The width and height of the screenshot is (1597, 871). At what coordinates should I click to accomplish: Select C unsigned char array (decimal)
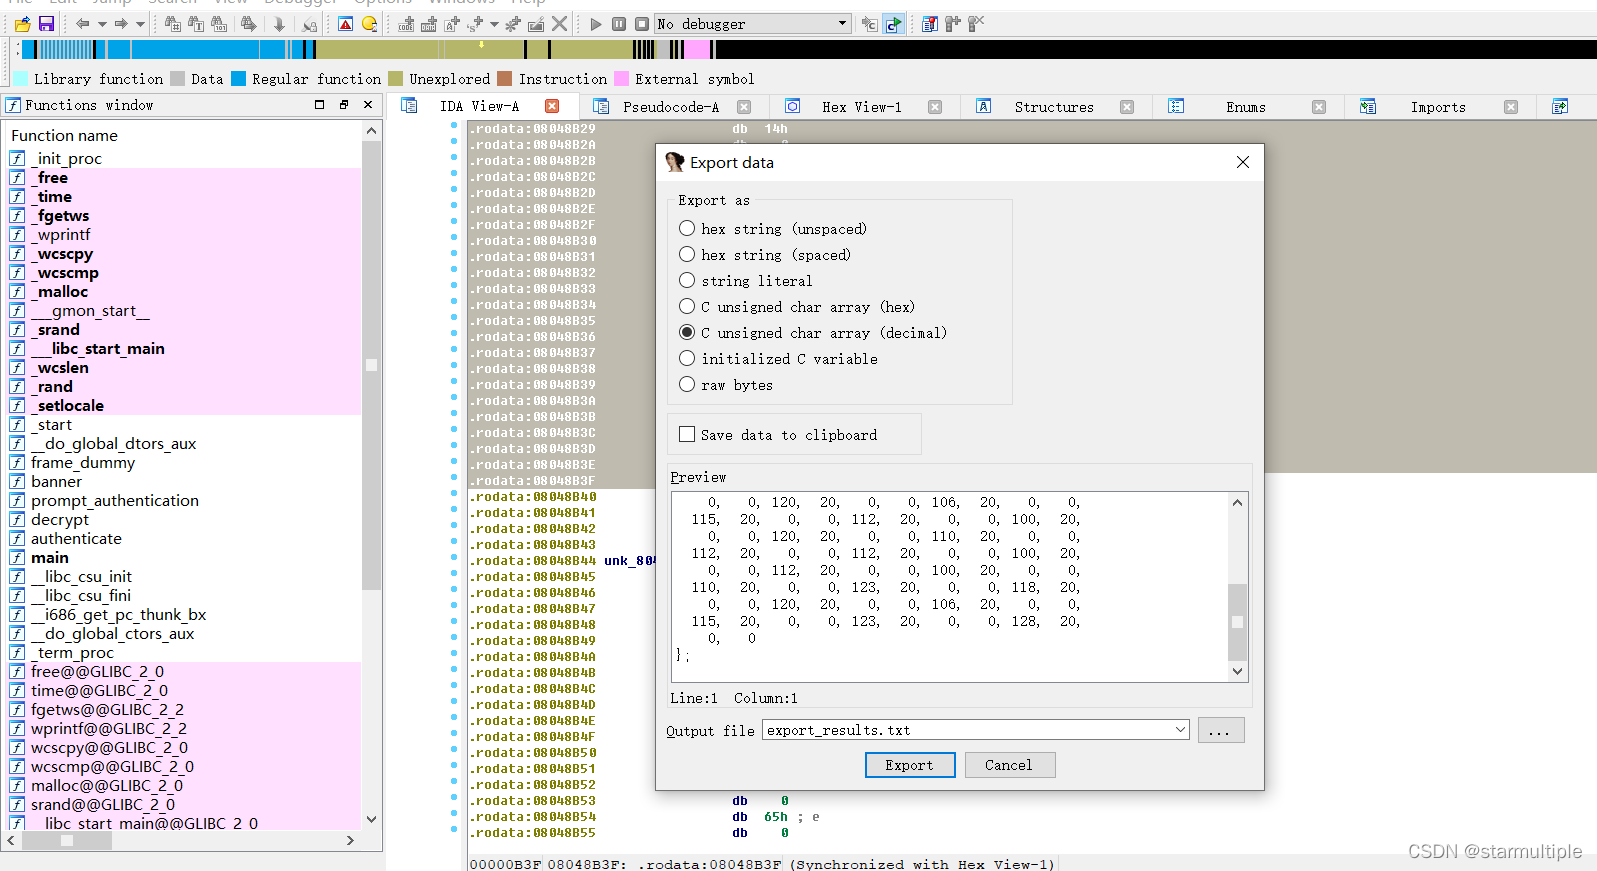687,333
